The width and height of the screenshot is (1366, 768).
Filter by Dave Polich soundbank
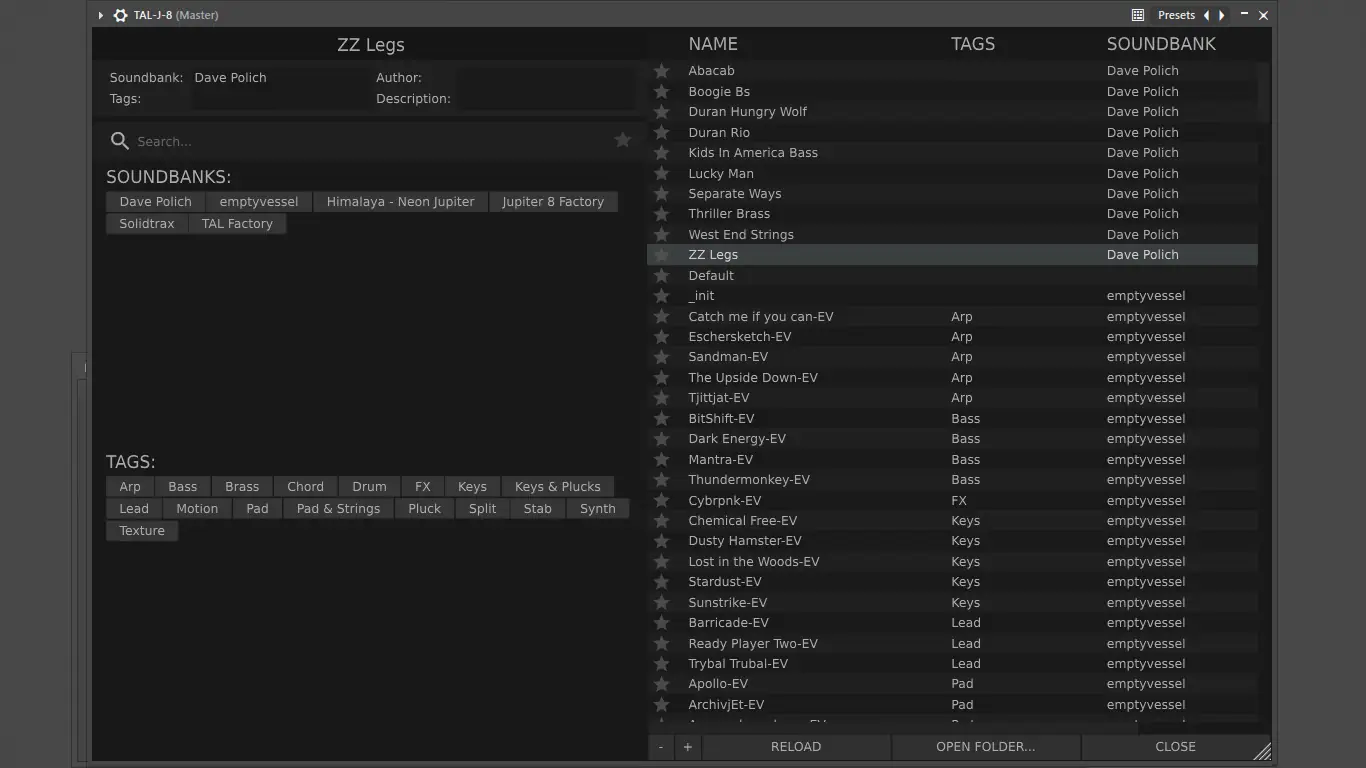pyautogui.click(x=155, y=202)
